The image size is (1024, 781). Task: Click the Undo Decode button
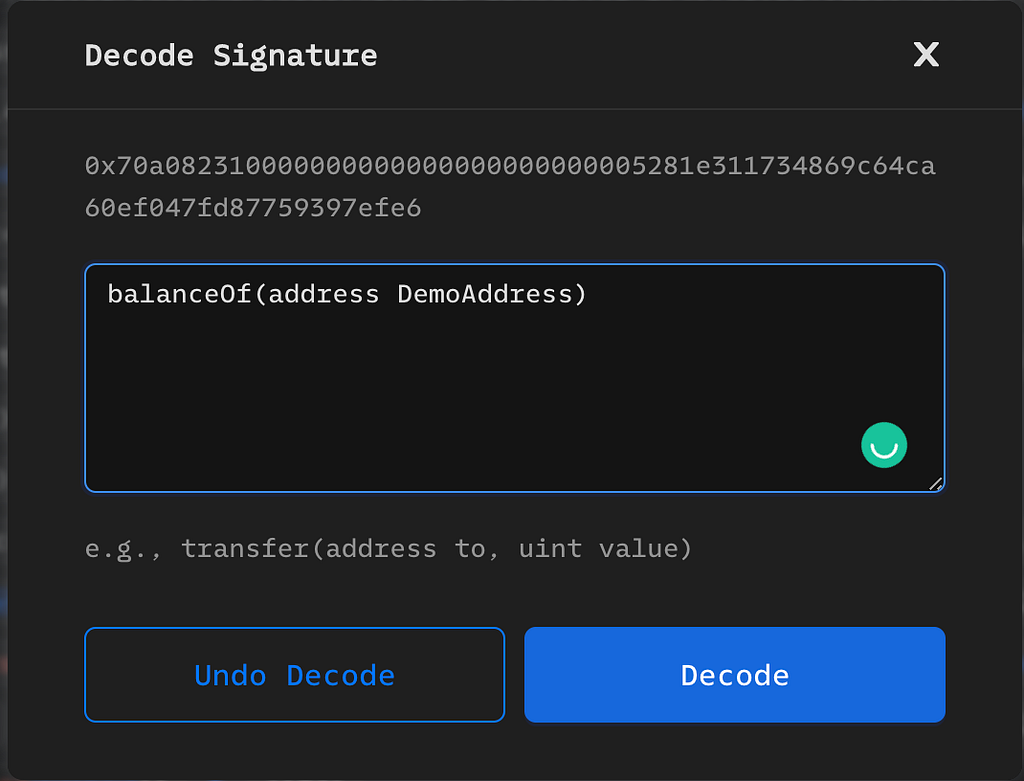pos(294,675)
